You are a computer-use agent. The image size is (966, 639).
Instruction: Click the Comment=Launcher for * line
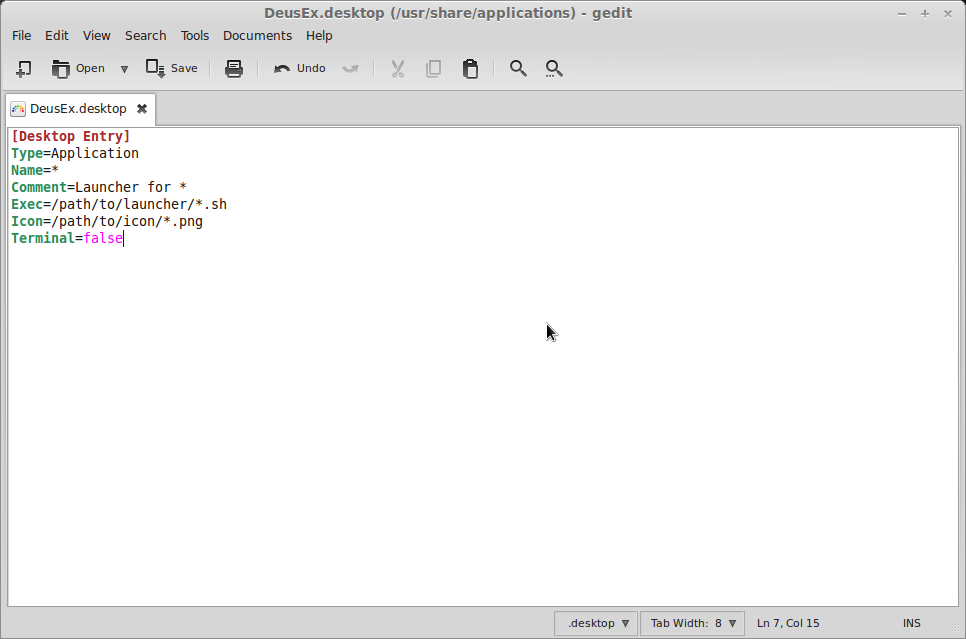tap(99, 187)
